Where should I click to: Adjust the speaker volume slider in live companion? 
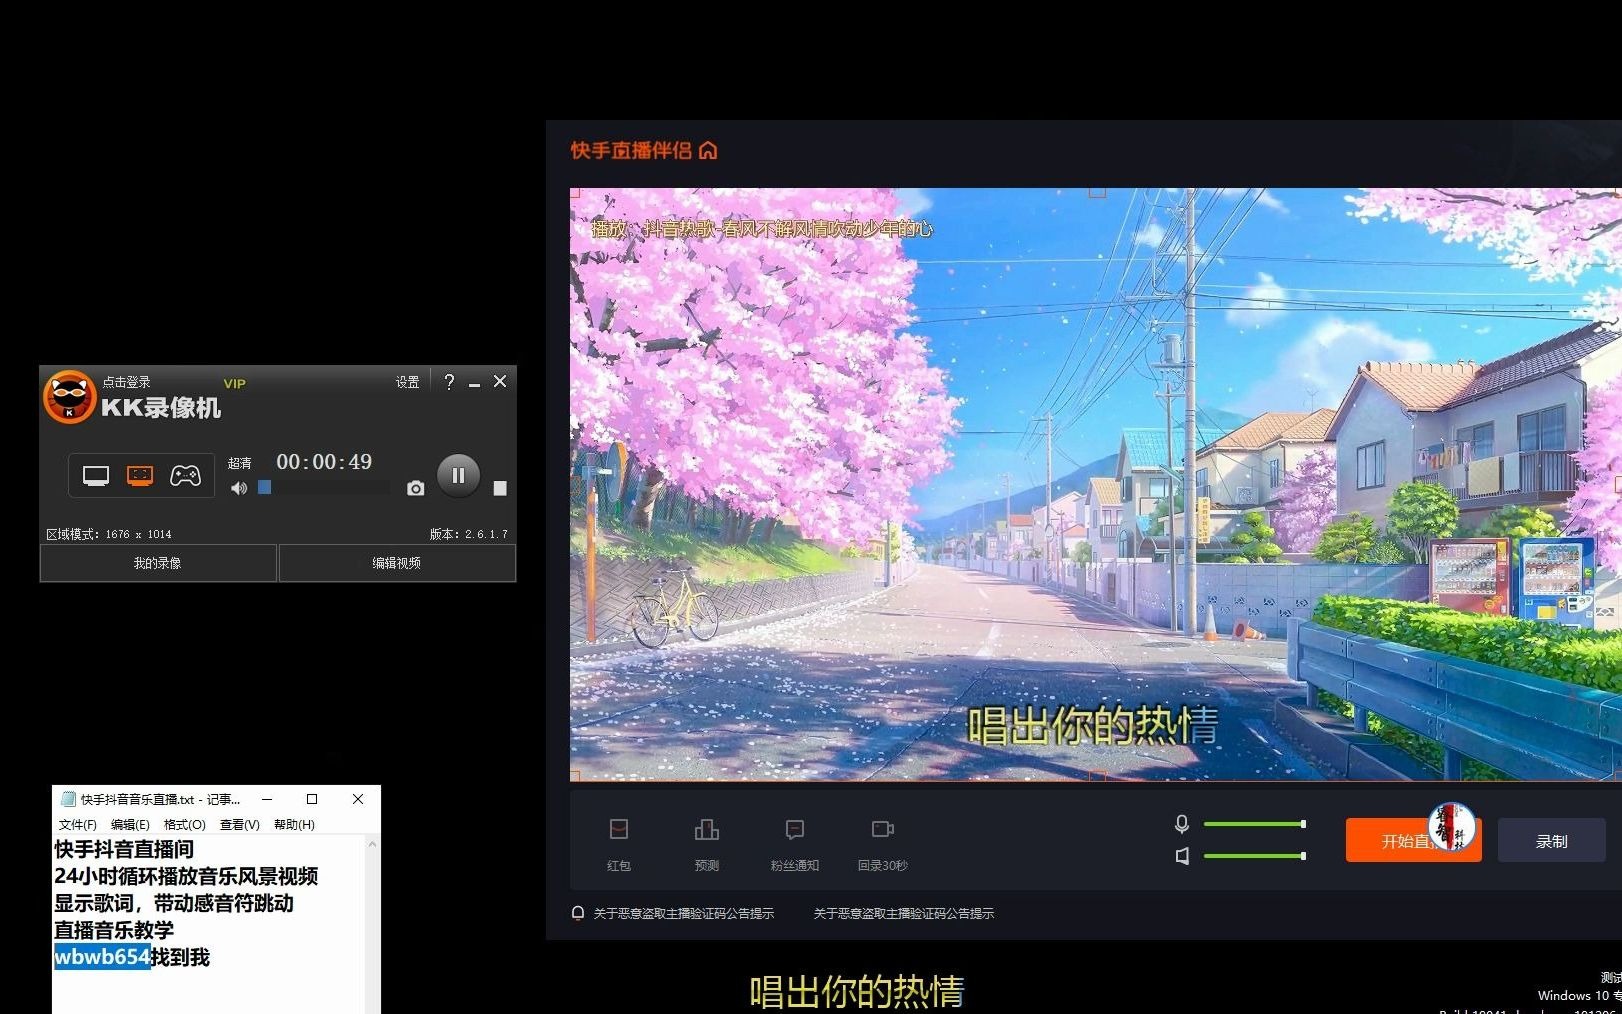point(1253,856)
